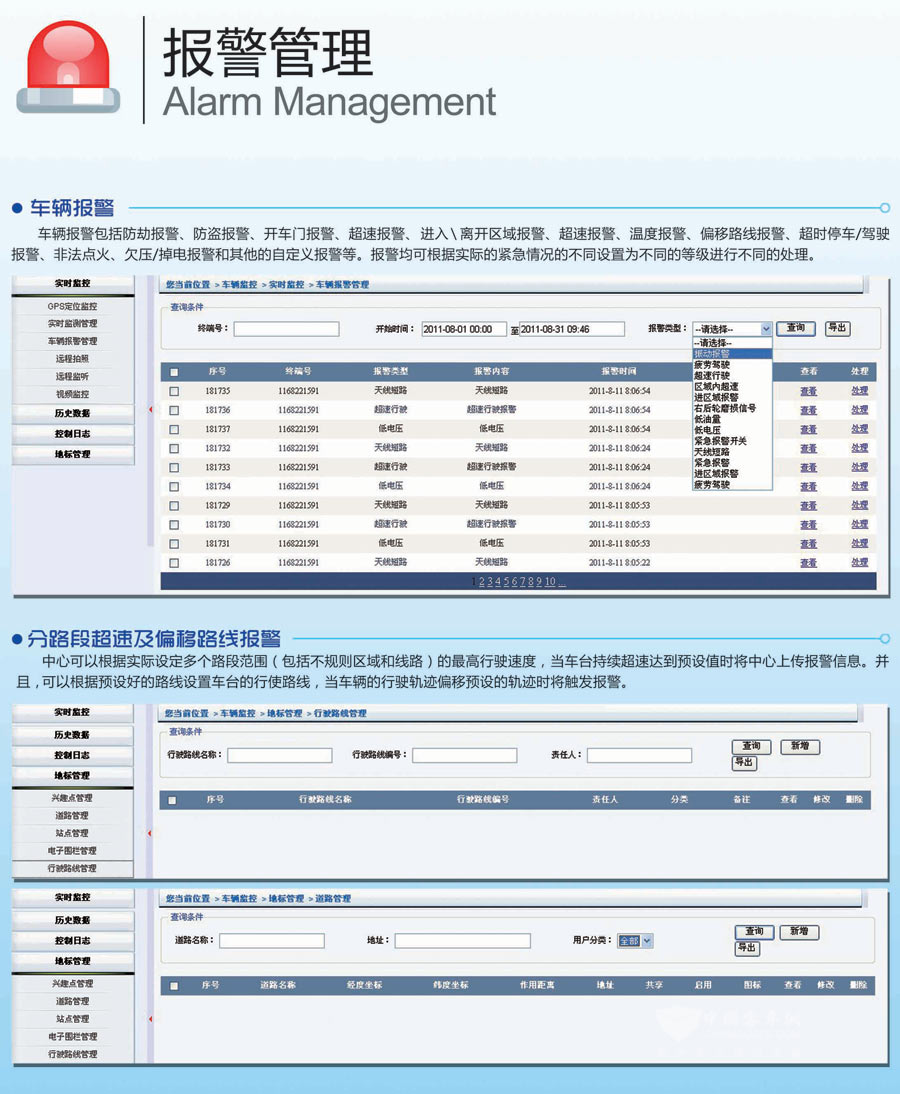Click 新增 button in the driving route panel
The height and width of the screenshot is (1094, 900).
799,746
